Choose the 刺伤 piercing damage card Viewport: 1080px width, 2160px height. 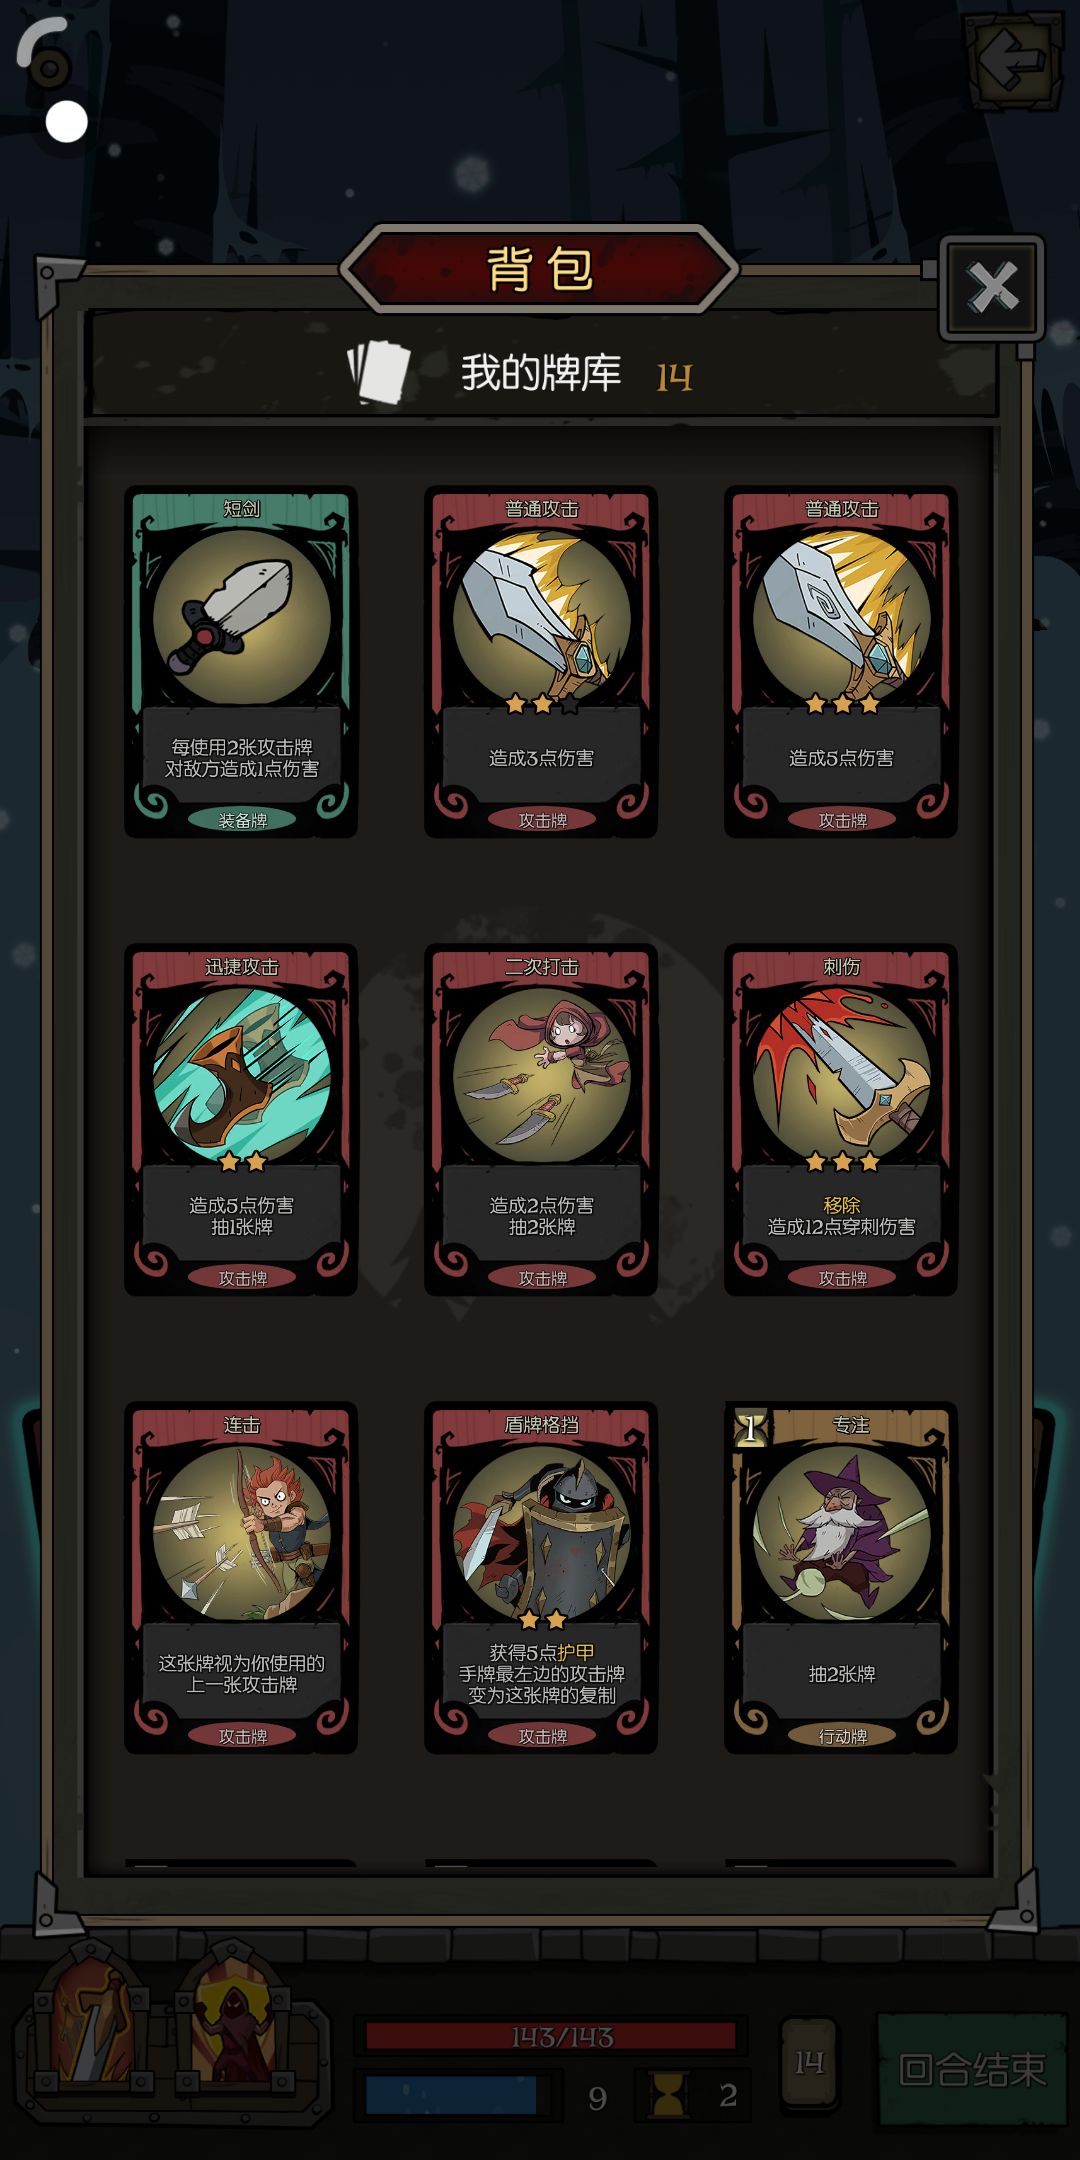[x=841, y=1119]
